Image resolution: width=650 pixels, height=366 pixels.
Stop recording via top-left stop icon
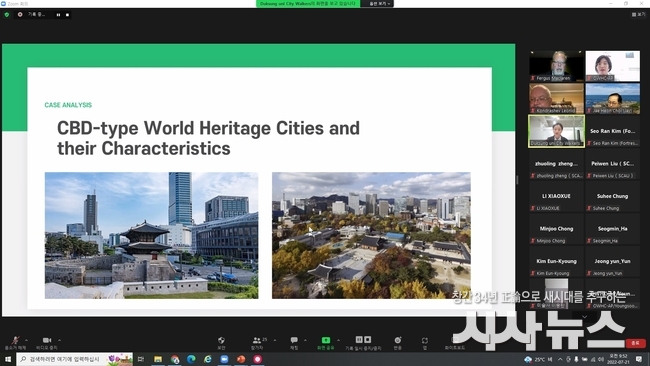pyautogui.click(x=68, y=15)
